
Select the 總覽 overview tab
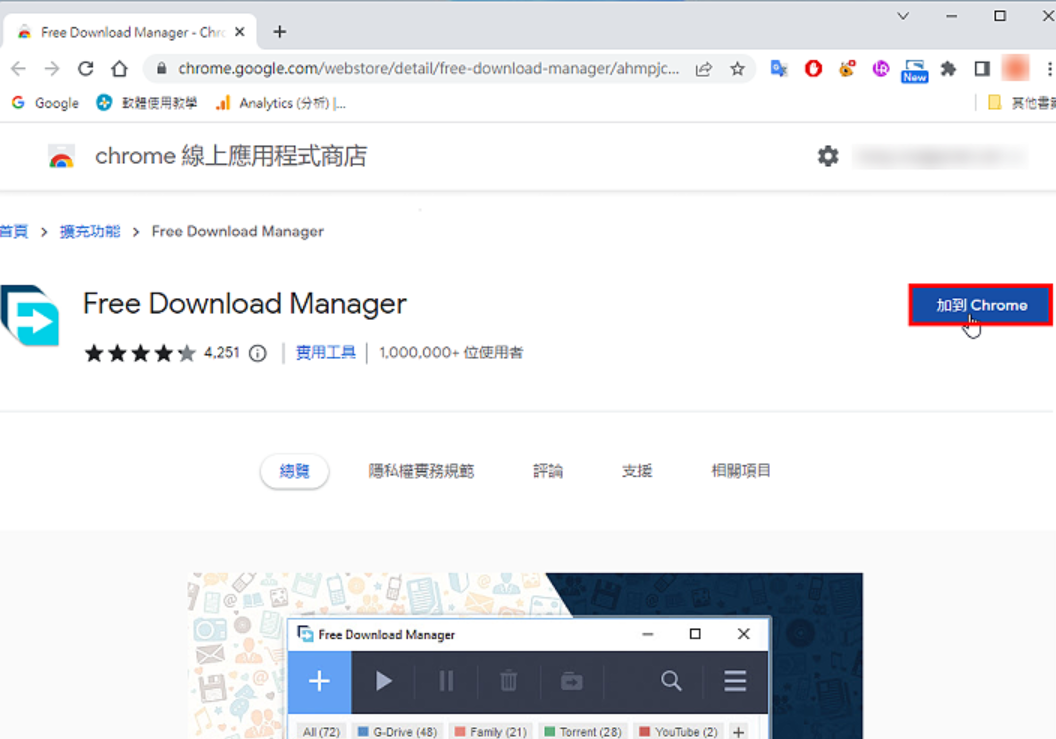tap(294, 471)
